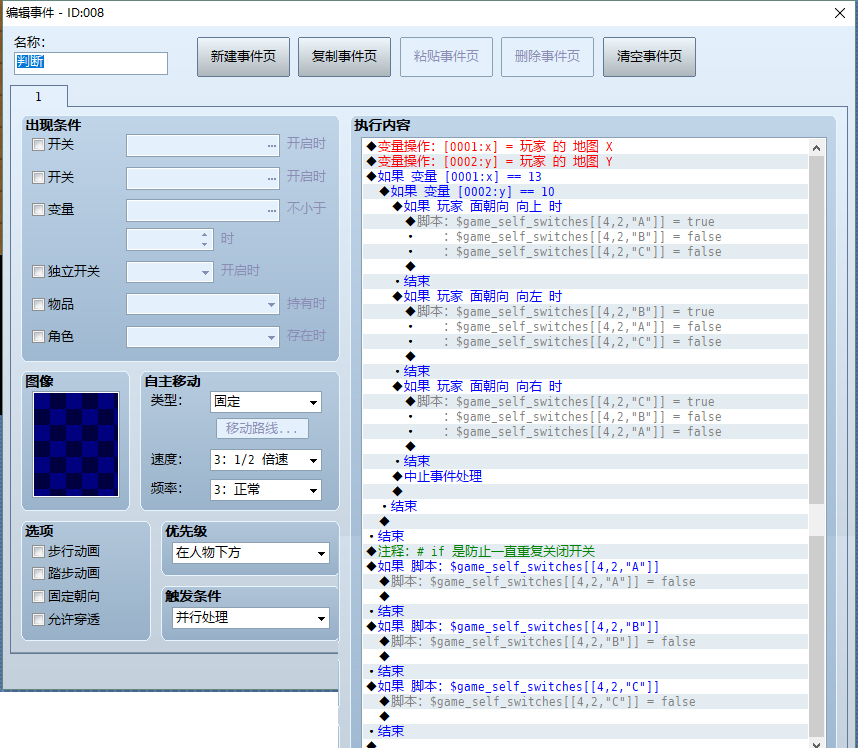Screen dimensions: 858x748
Task: Open the 优先级 dropdown showing 在人物下方
Action: point(251,553)
